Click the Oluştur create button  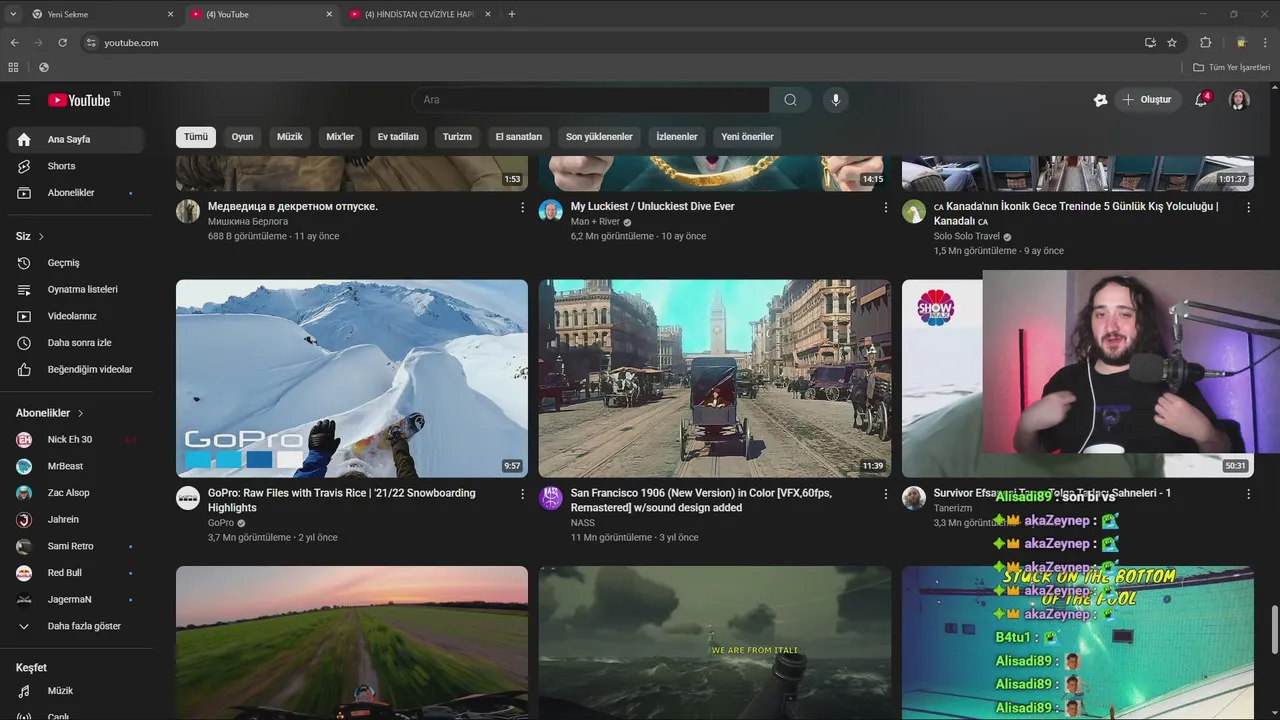click(x=1148, y=100)
